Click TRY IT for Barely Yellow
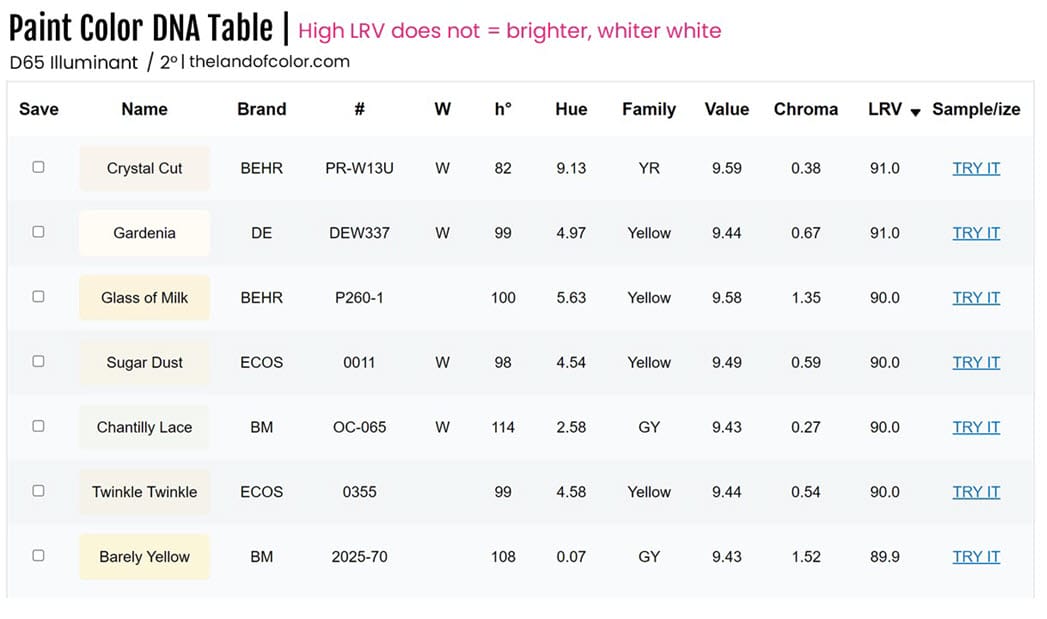This screenshot has height=619, width=1047. point(975,556)
